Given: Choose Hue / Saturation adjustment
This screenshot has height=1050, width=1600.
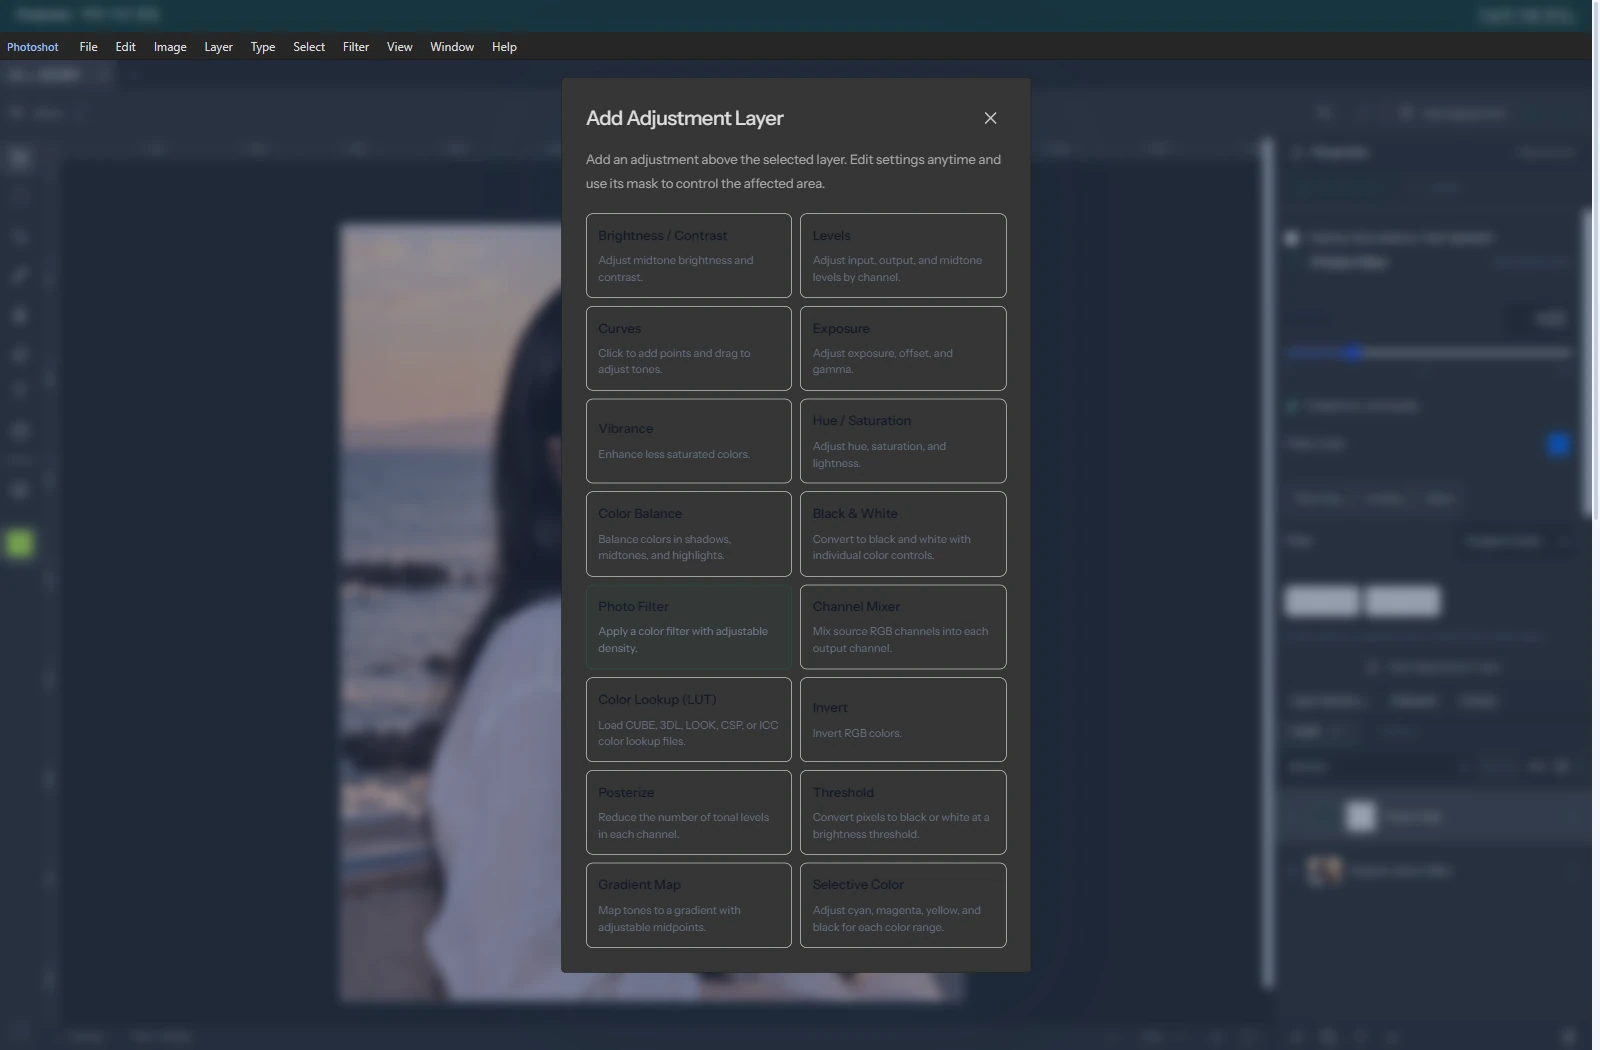Looking at the screenshot, I should point(903,441).
